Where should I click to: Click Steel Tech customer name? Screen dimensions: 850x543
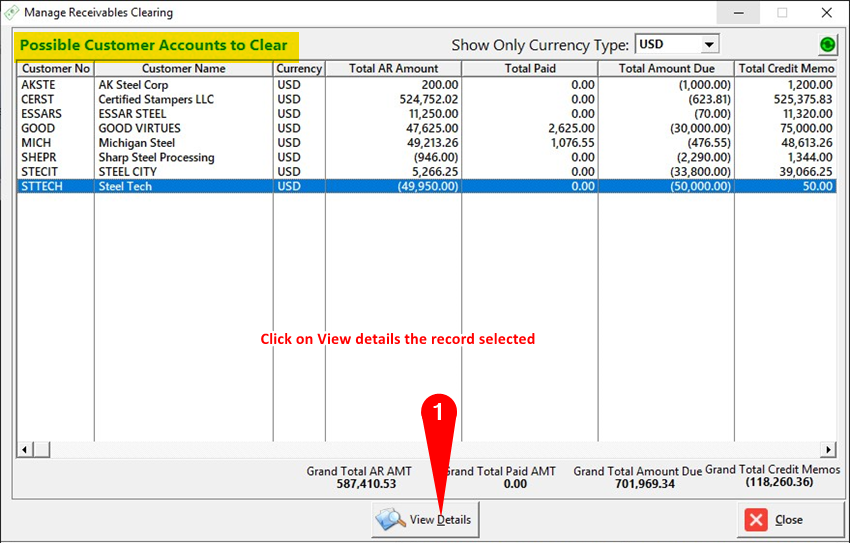coord(125,186)
